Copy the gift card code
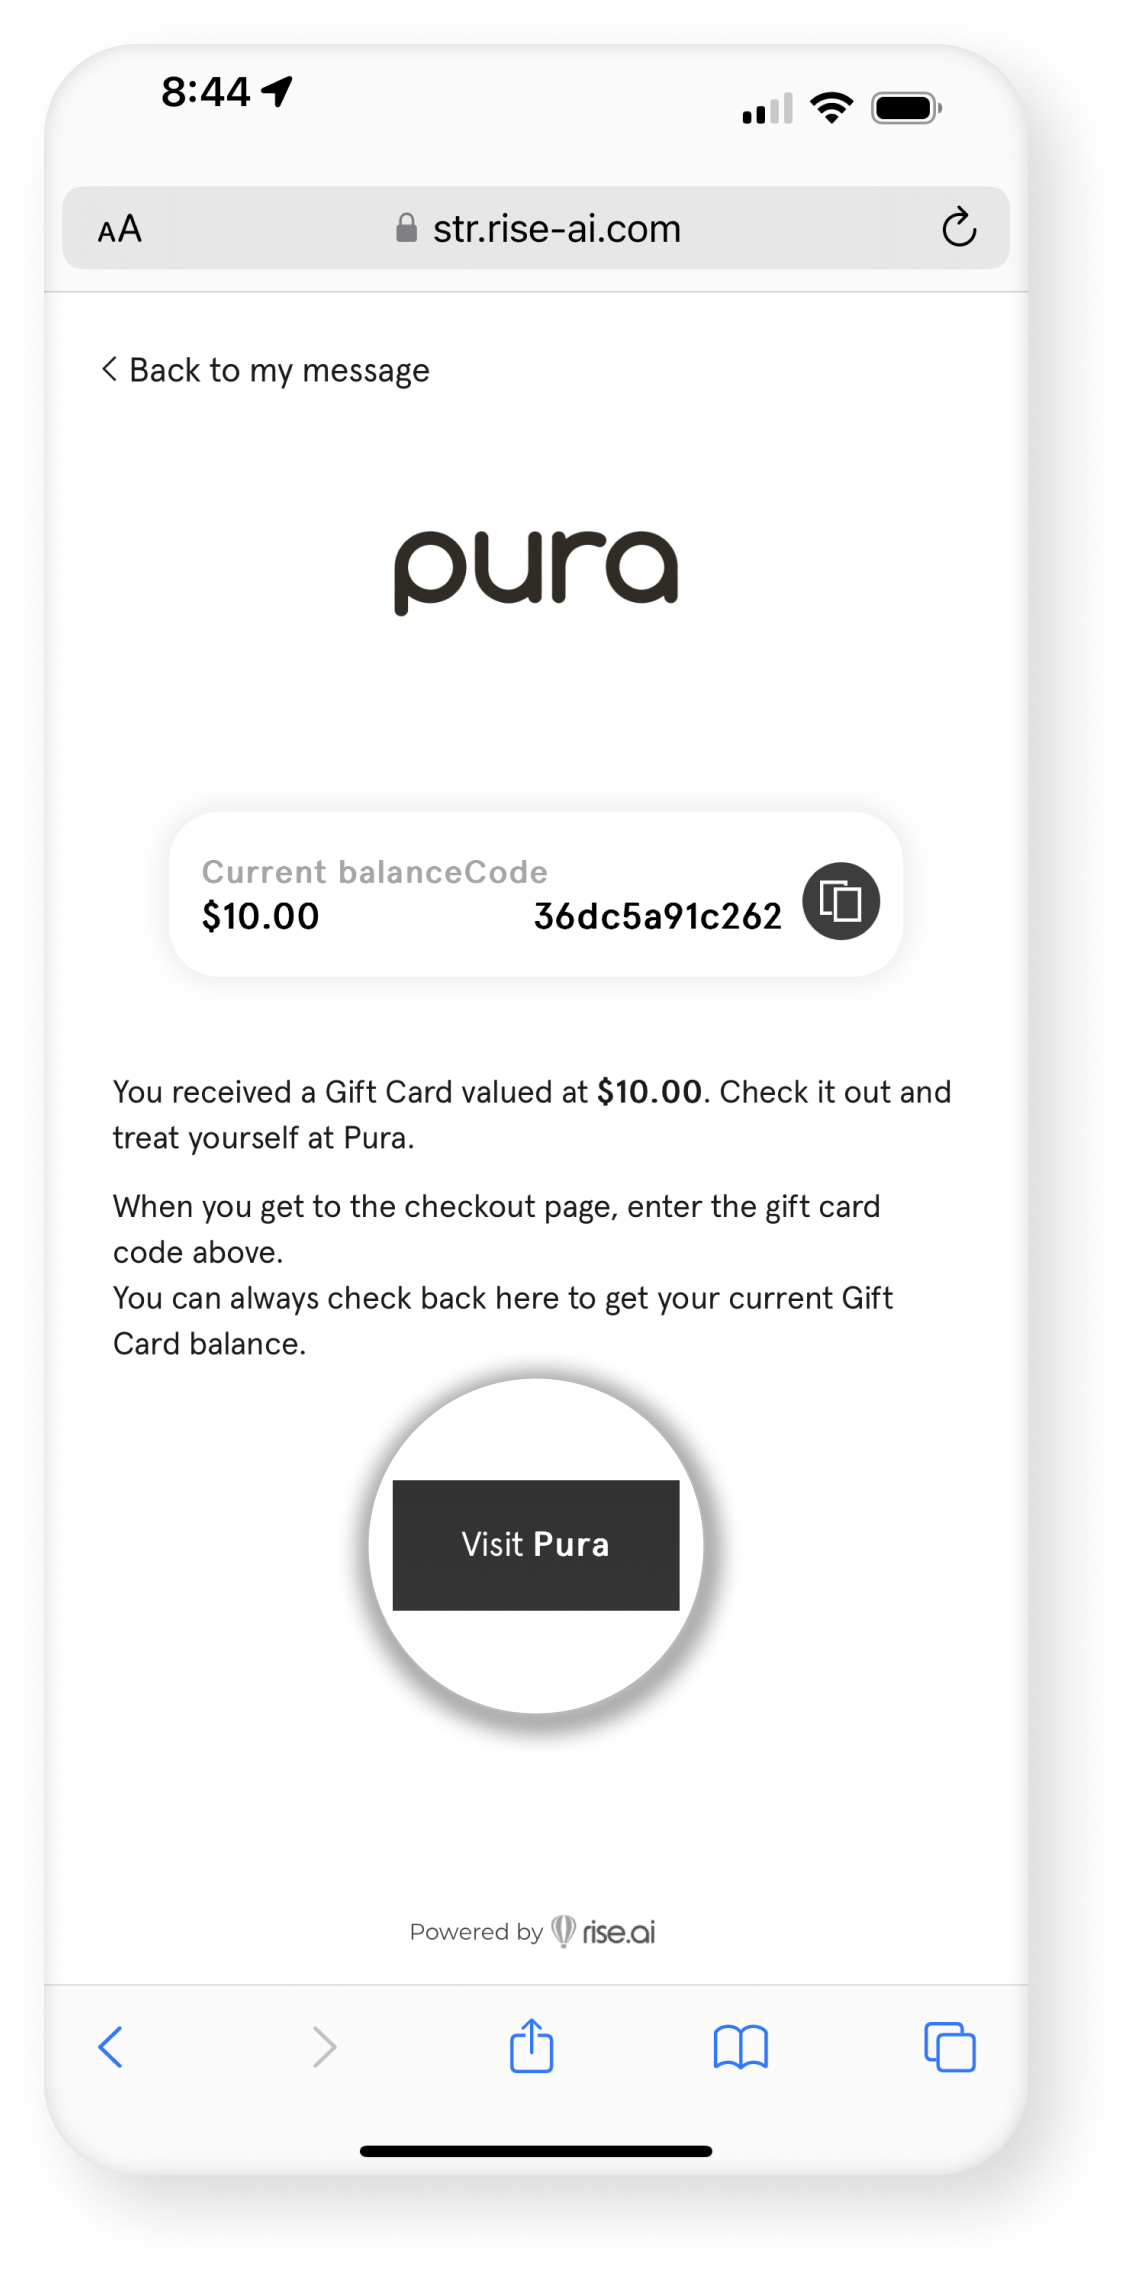This screenshot has height=2277, width=1130. point(840,900)
